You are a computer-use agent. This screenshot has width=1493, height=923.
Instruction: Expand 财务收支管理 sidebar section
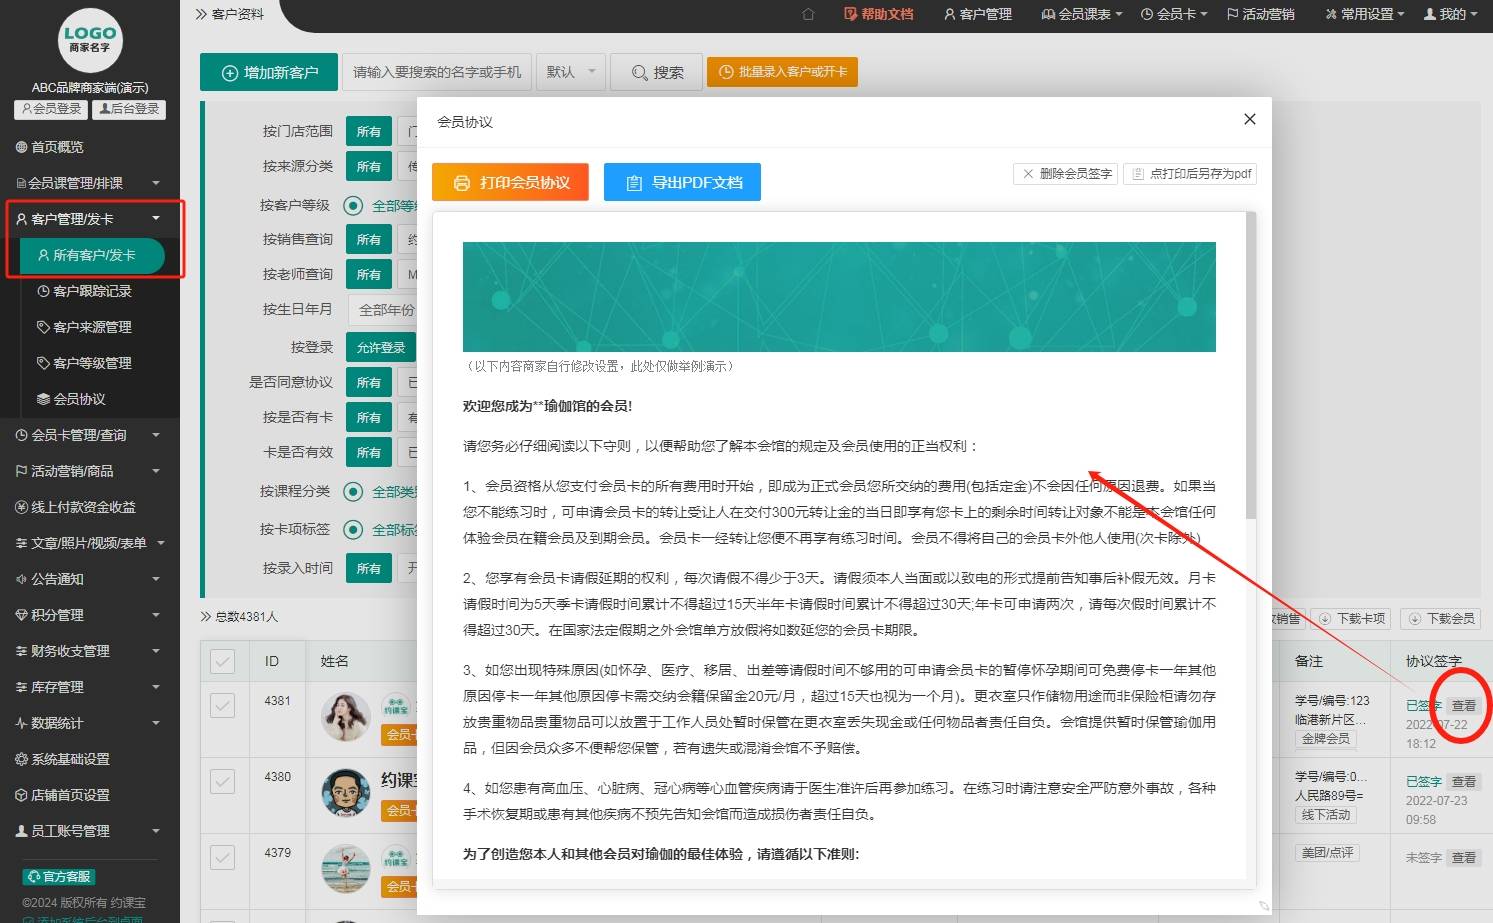point(90,651)
